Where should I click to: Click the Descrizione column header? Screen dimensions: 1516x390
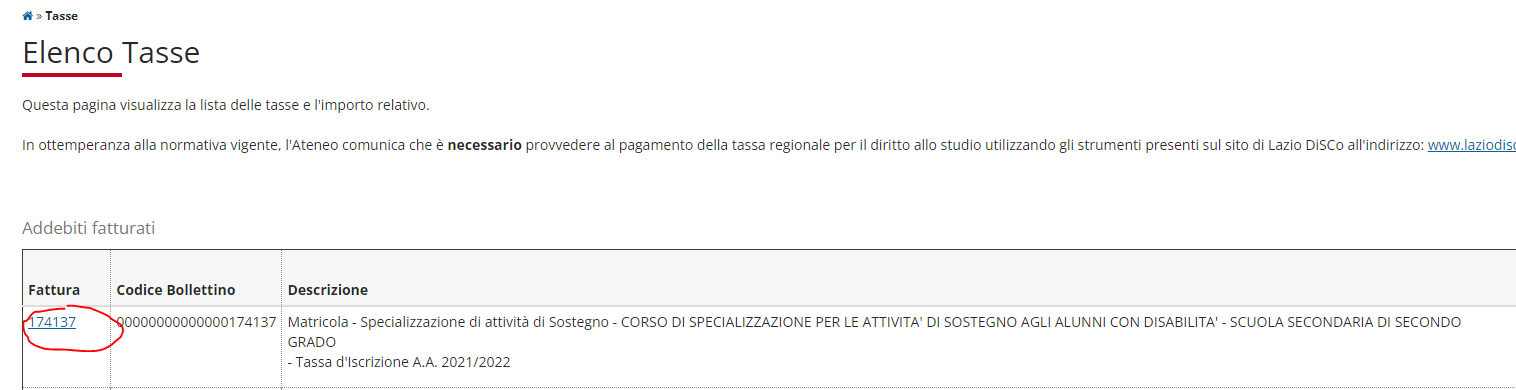click(x=328, y=290)
